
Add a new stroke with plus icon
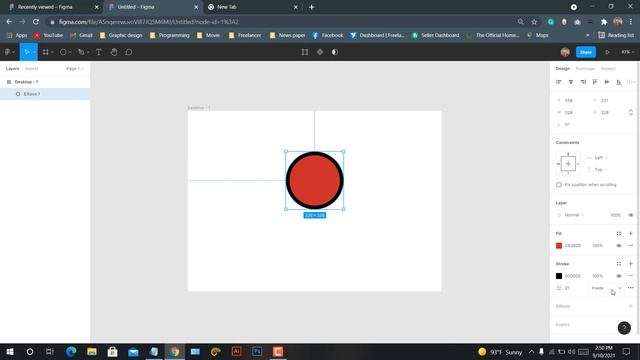631,264
